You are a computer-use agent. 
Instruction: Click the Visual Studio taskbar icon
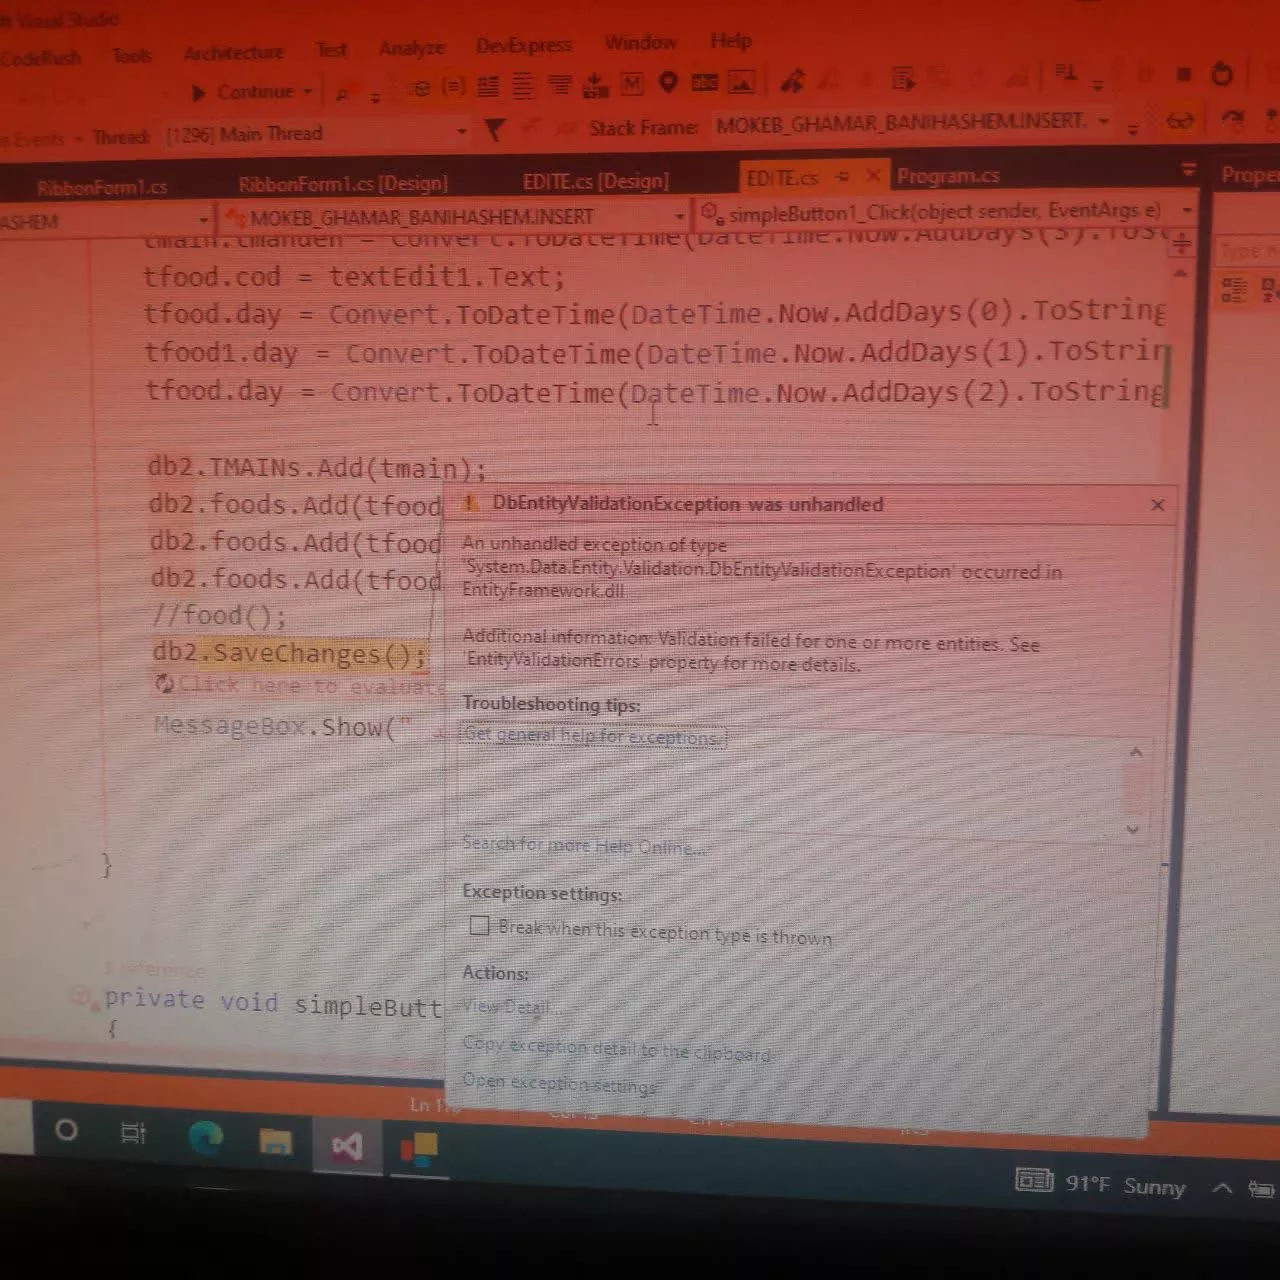tap(347, 1146)
